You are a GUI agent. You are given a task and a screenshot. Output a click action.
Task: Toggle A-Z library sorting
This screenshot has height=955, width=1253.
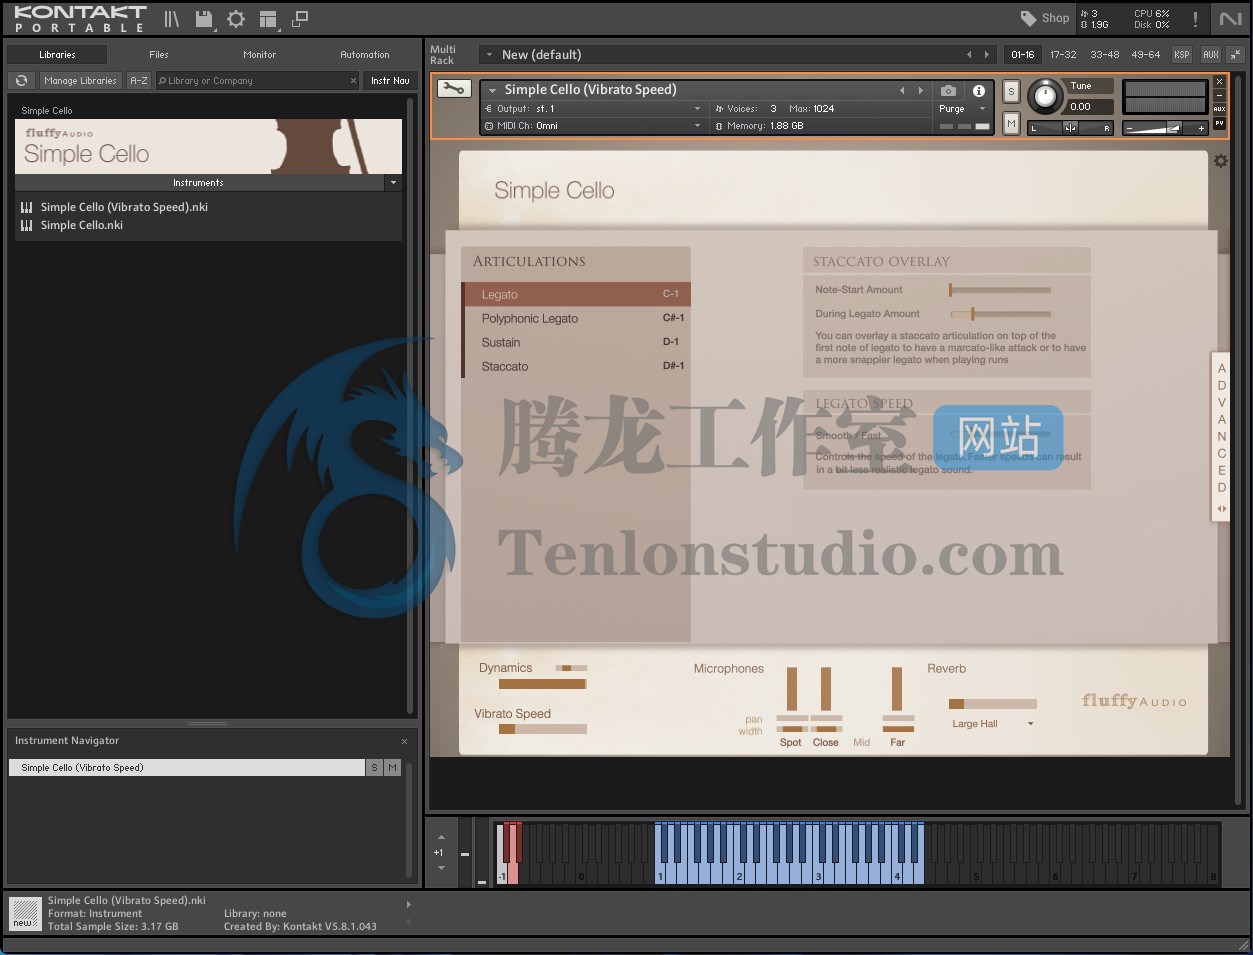pyautogui.click(x=139, y=81)
